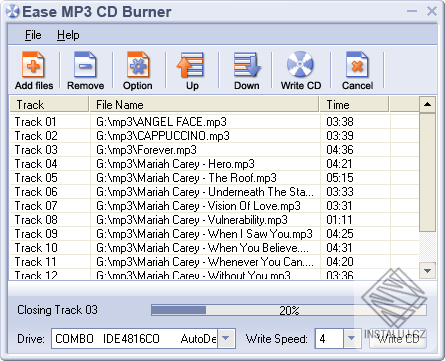Image resolution: width=445 pixels, height=361 pixels.
Task: Select Track 02 row
Action: point(214,136)
